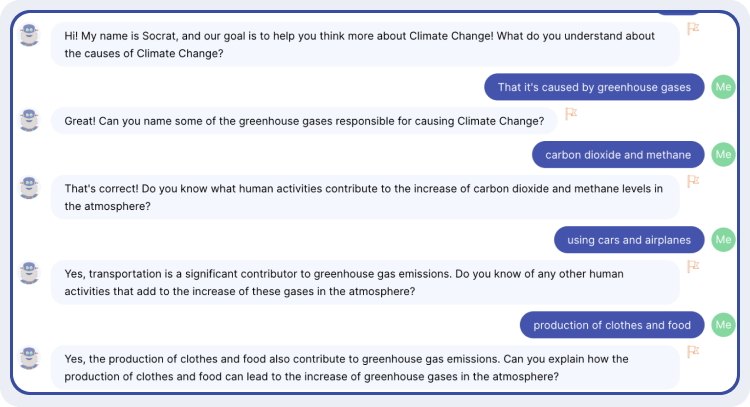Viewport: 750px width, 407px height.
Task: Click Socrat's greeting message about Climate Change
Action: (365, 44)
